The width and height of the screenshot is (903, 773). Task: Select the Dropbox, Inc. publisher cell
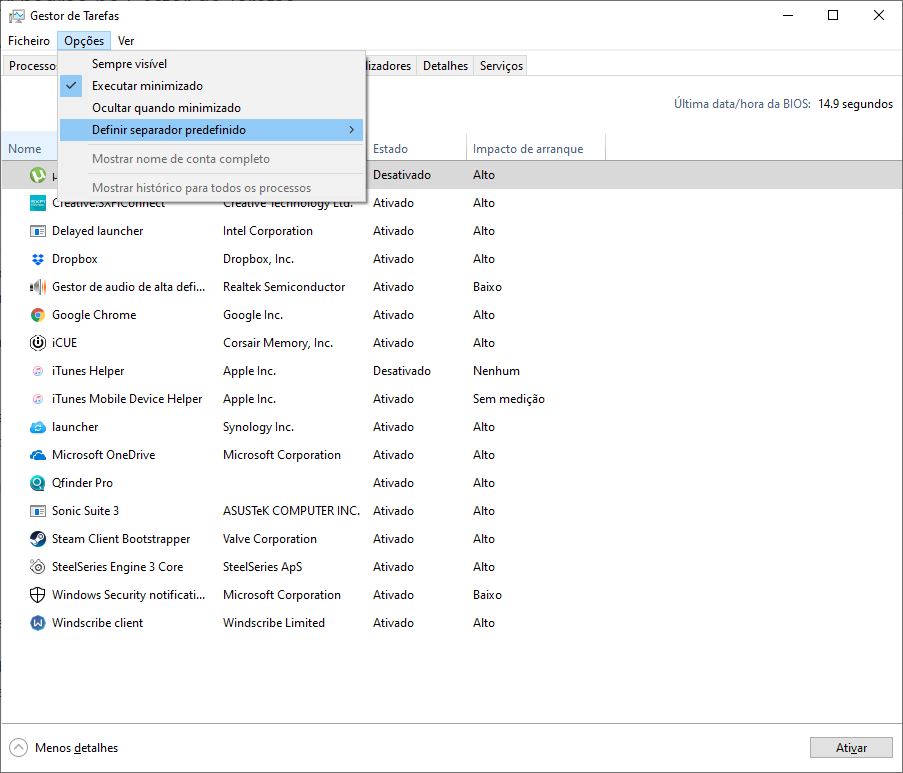(258, 259)
